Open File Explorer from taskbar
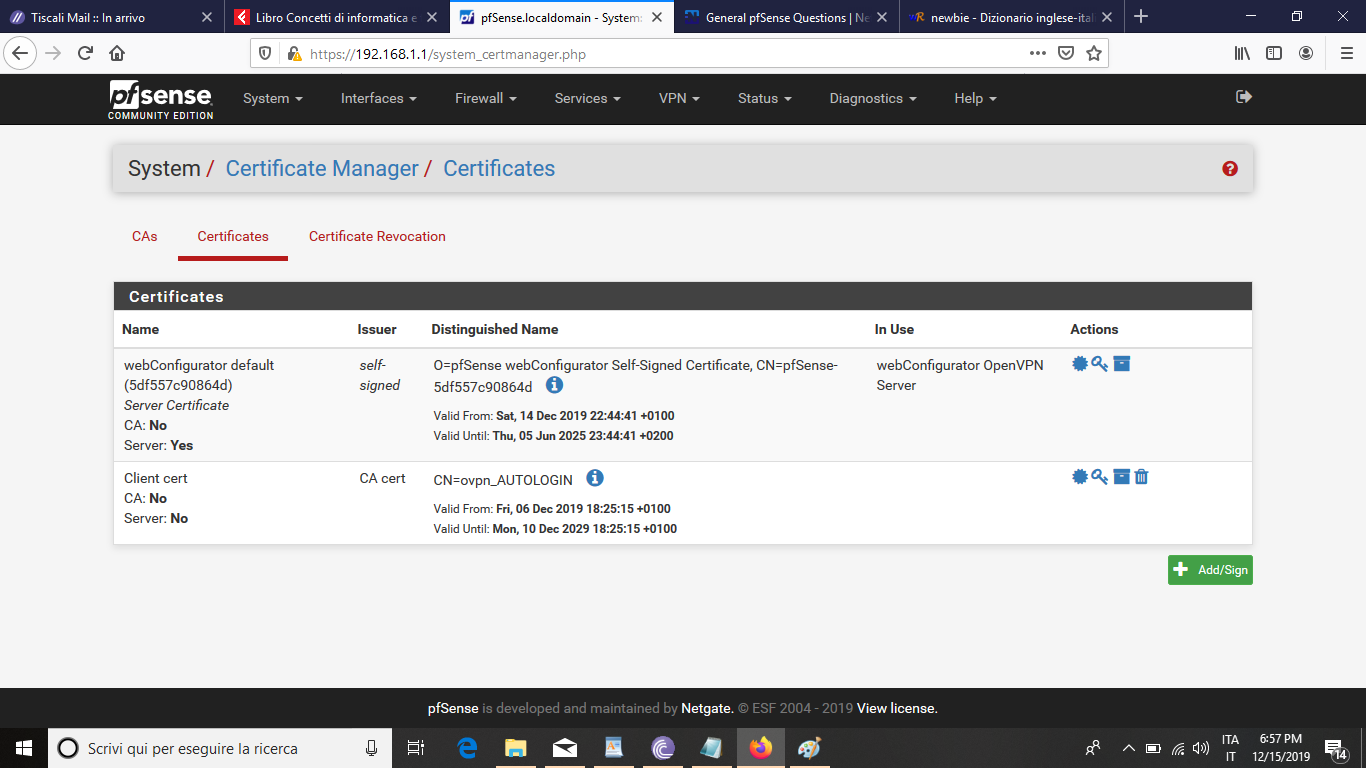The image size is (1366, 768). coord(515,748)
